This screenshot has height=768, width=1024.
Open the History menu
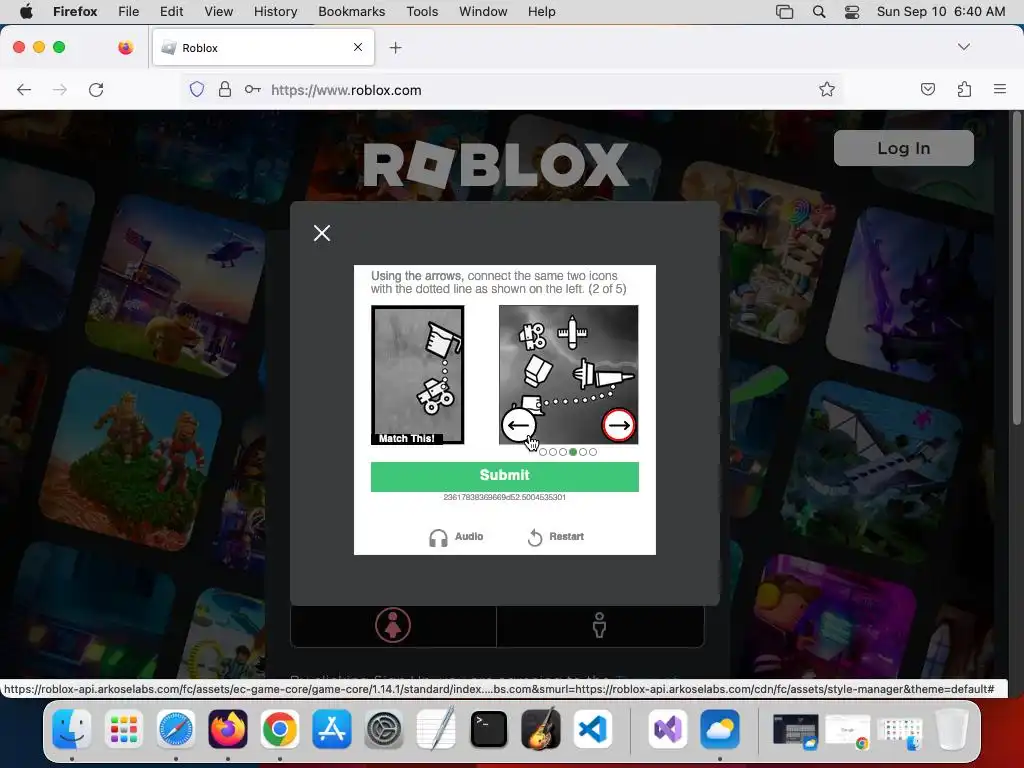276,11
